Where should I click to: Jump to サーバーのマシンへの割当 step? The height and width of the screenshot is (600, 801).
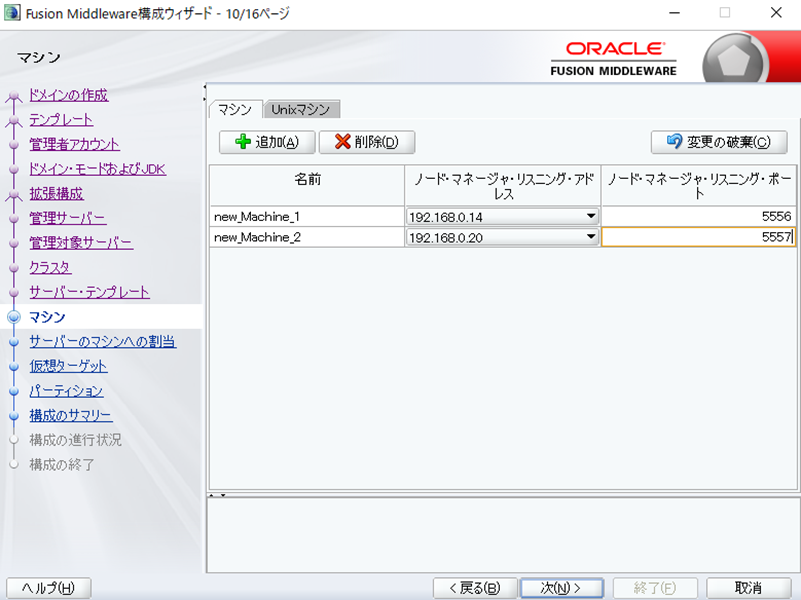[102, 341]
